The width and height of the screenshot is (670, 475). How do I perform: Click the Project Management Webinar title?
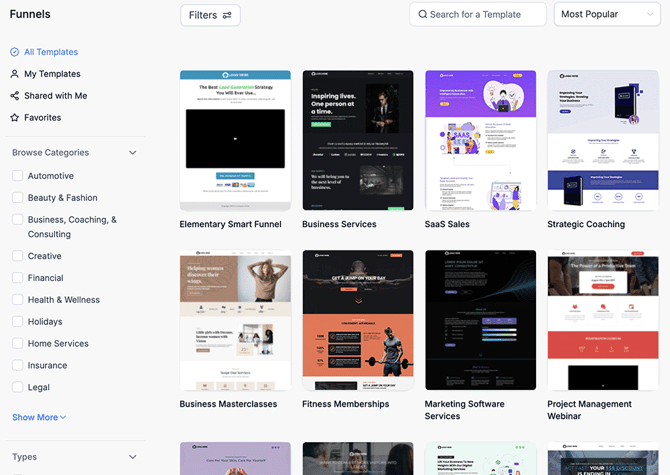point(589,410)
